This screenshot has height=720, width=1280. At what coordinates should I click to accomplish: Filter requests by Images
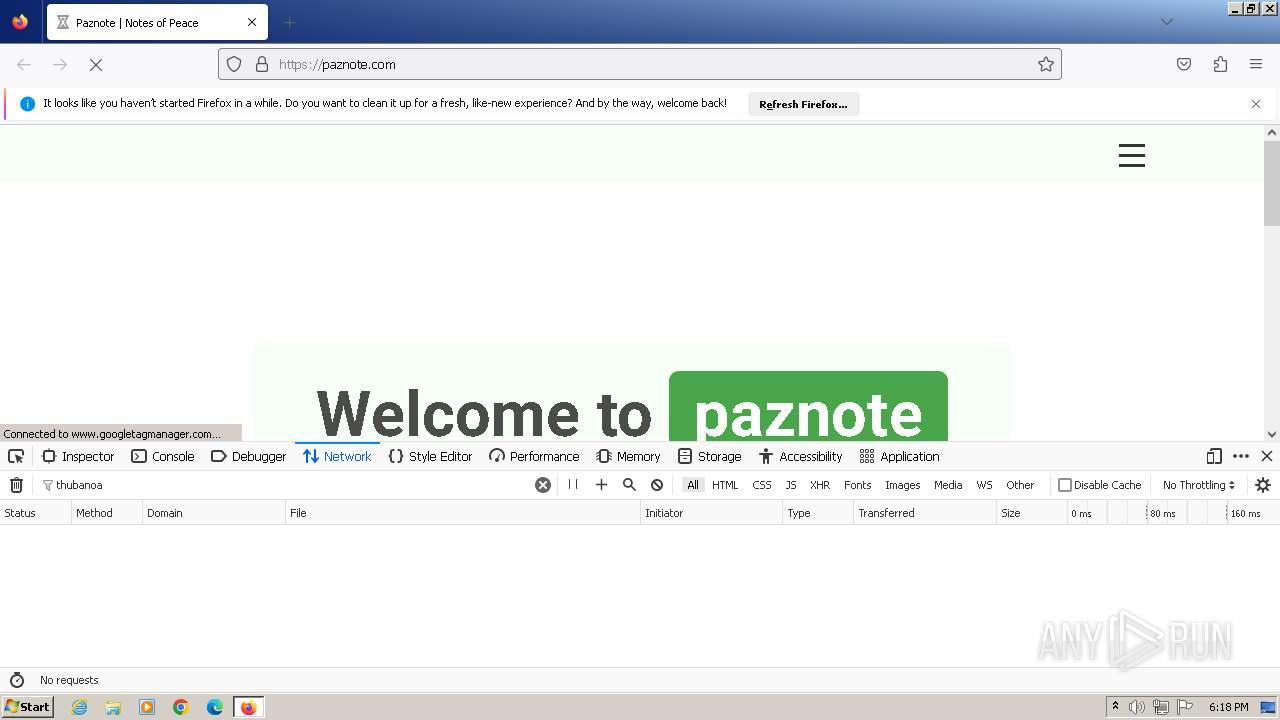903,485
